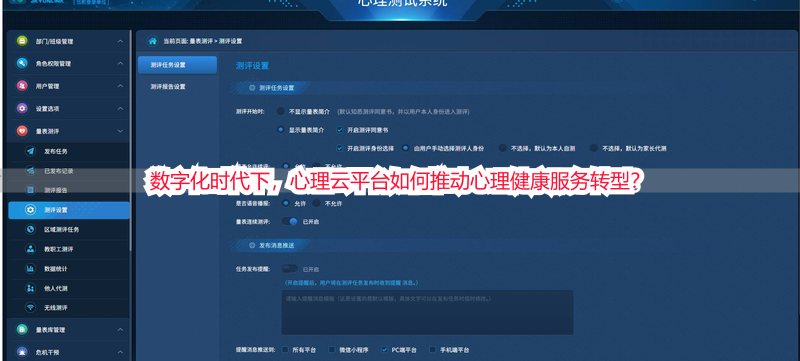800x361 pixels.
Task: Click the 量表库管理 document icon
Action: [x=21, y=329]
